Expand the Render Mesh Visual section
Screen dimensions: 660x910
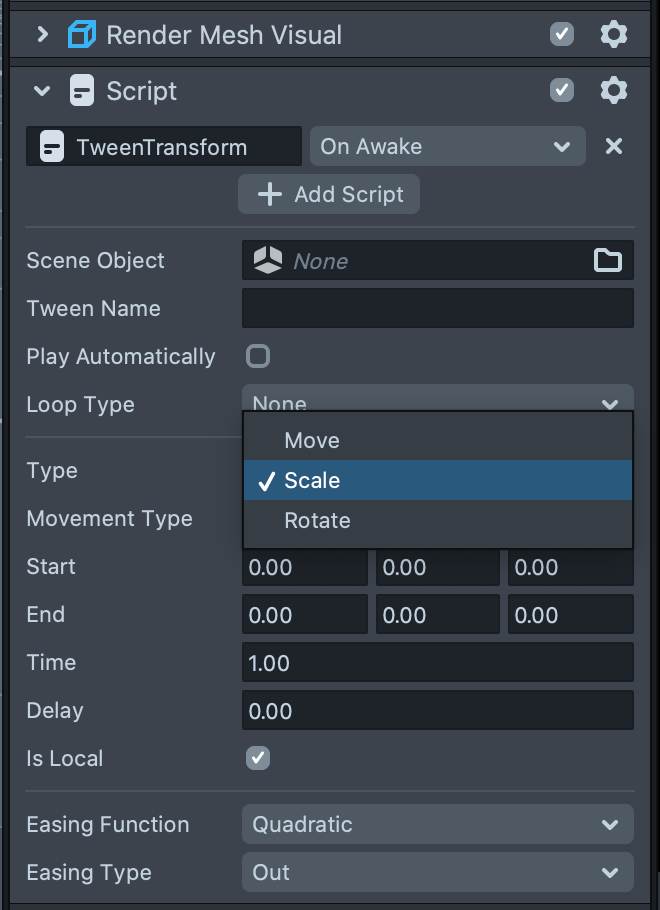pos(42,35)
